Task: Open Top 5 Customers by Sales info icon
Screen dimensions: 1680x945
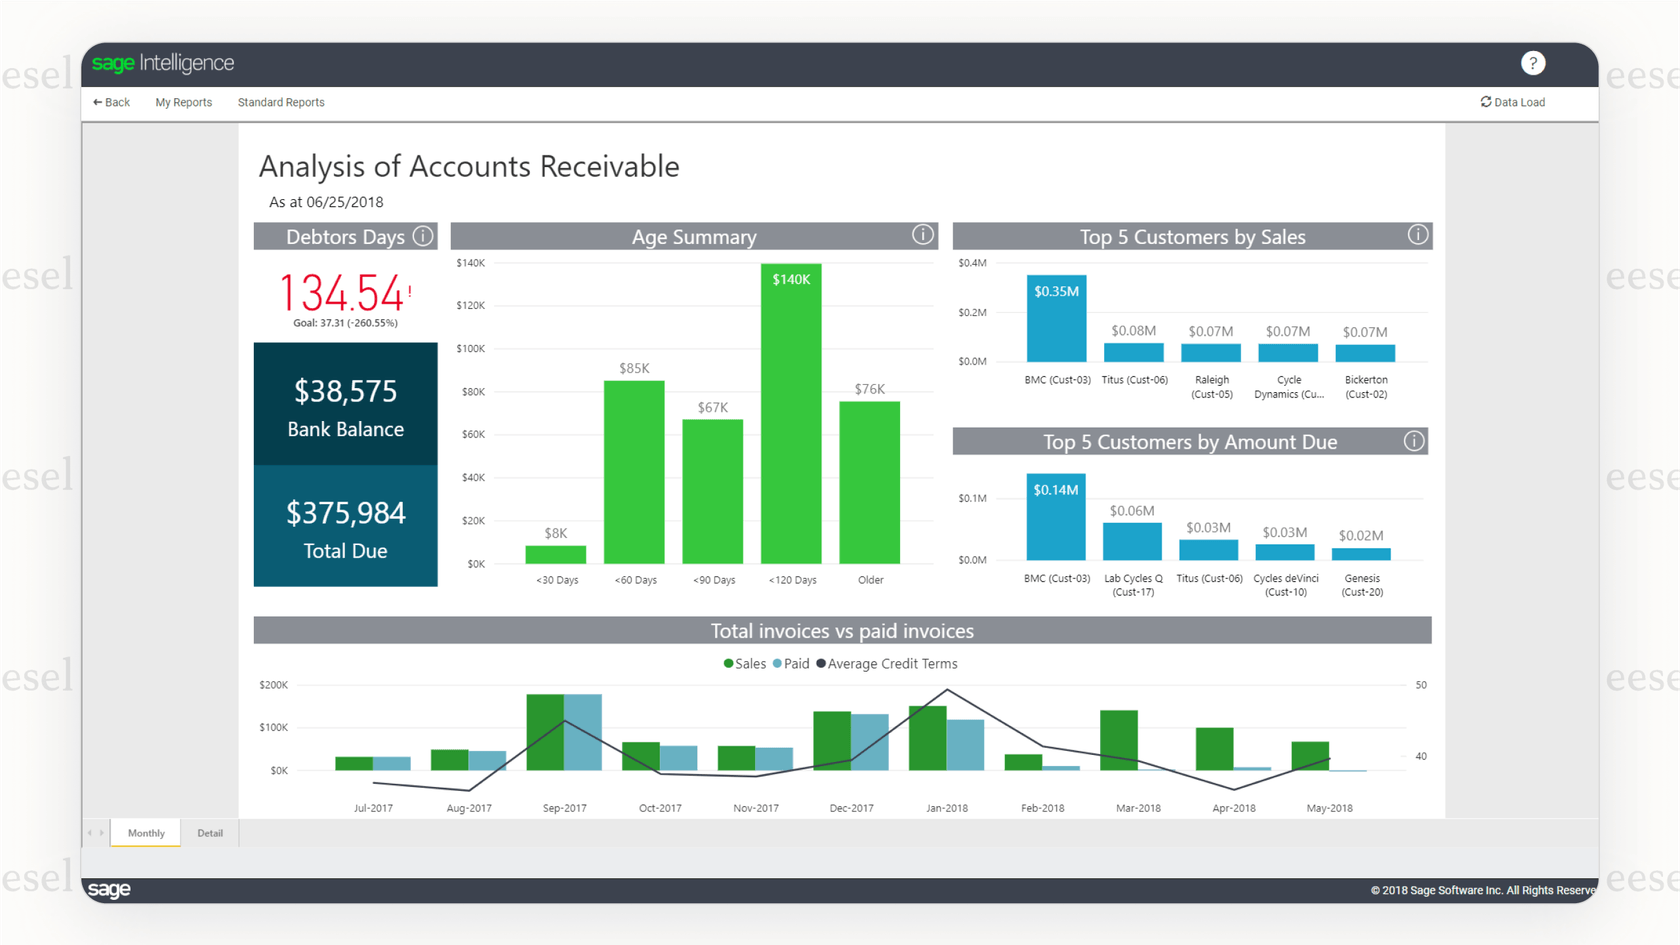Action: coord(1417,235)
